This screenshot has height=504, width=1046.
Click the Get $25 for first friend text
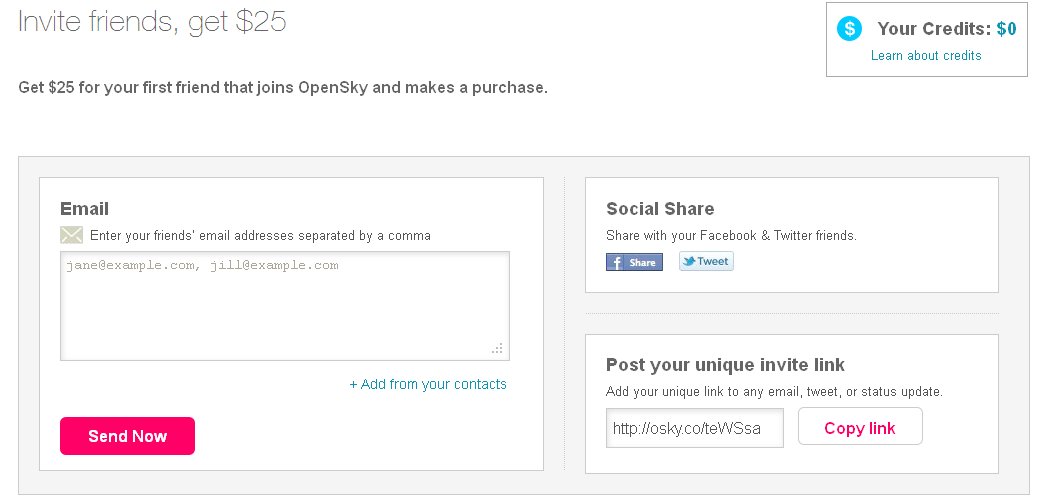283,87
